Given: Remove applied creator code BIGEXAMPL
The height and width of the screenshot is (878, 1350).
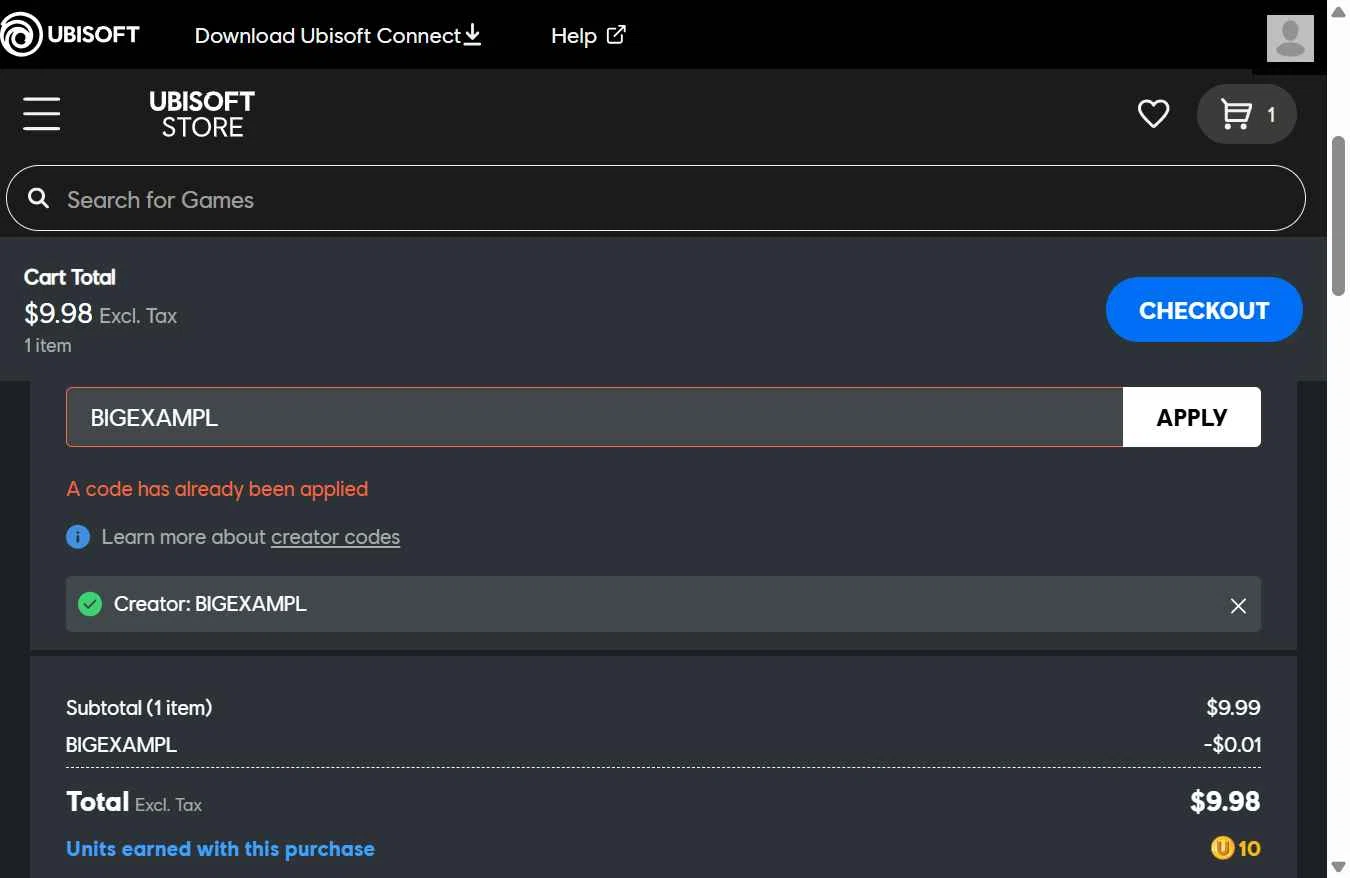Looking at the screenshot, I should tap(1238, 605).
